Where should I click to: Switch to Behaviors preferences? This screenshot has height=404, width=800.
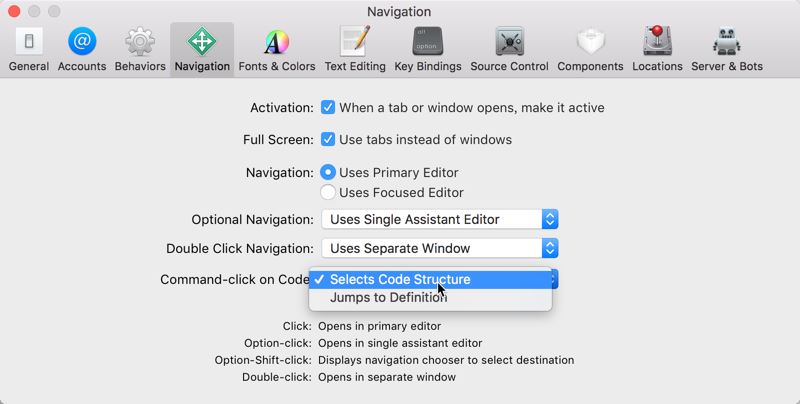click(x=140, y=49)
